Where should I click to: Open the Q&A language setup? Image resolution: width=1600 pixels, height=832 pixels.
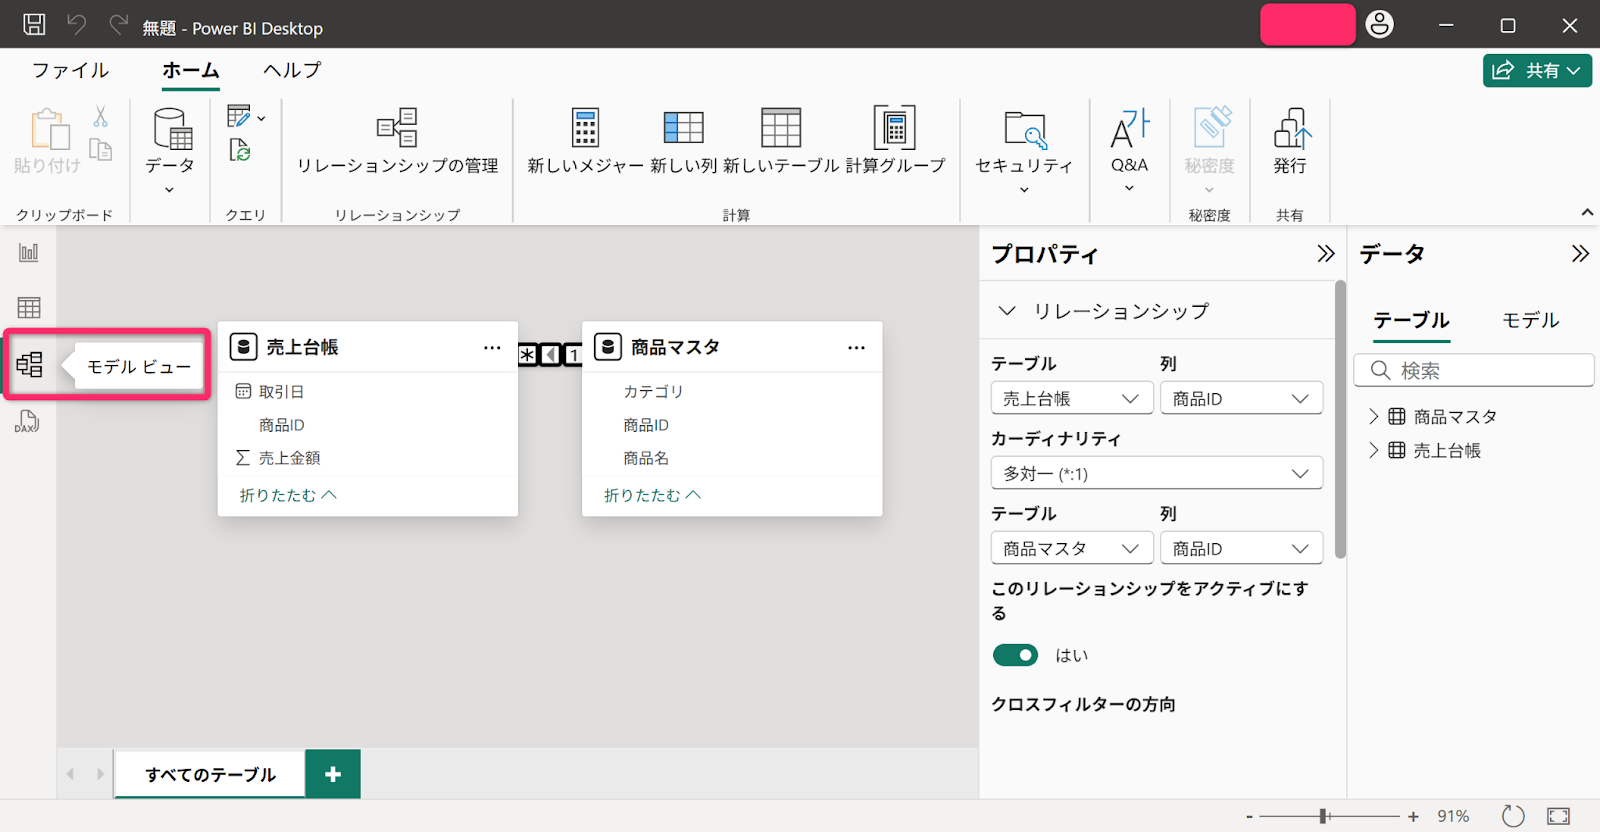click(x=1130, y=151)
